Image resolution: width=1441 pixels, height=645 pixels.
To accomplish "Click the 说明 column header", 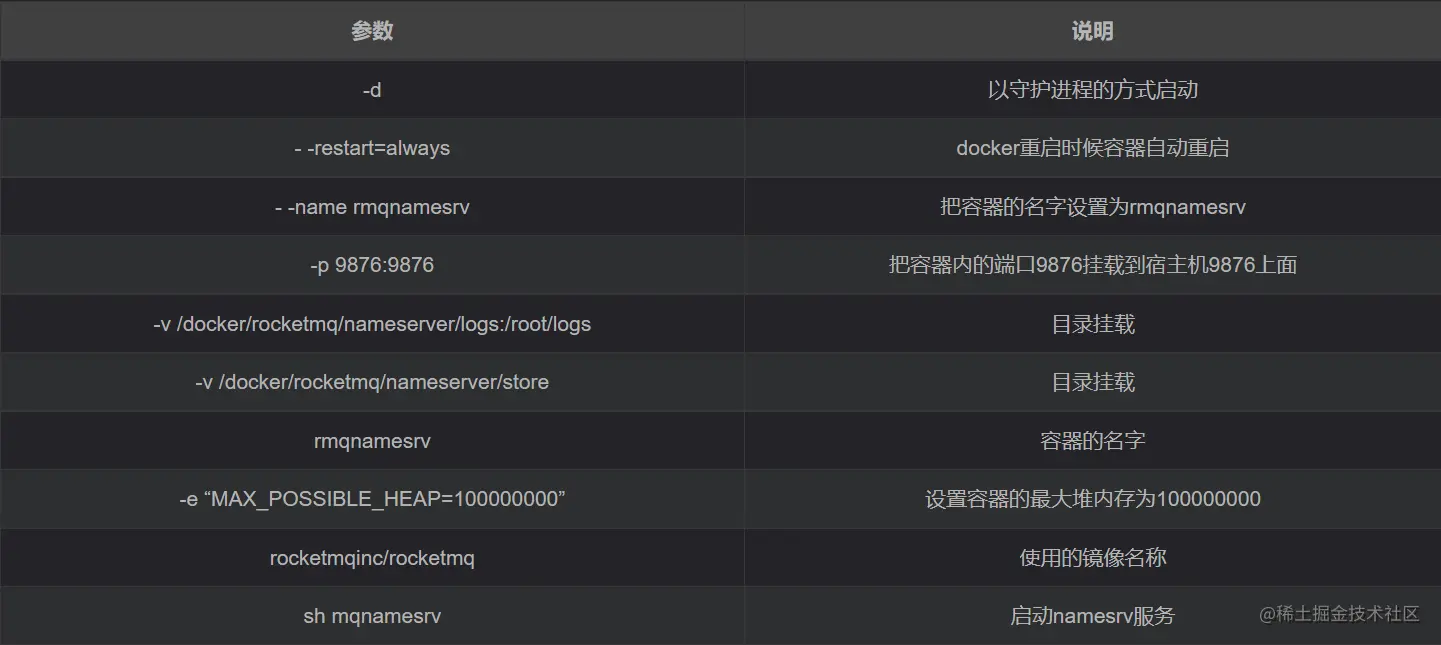I will [1092, 31].
